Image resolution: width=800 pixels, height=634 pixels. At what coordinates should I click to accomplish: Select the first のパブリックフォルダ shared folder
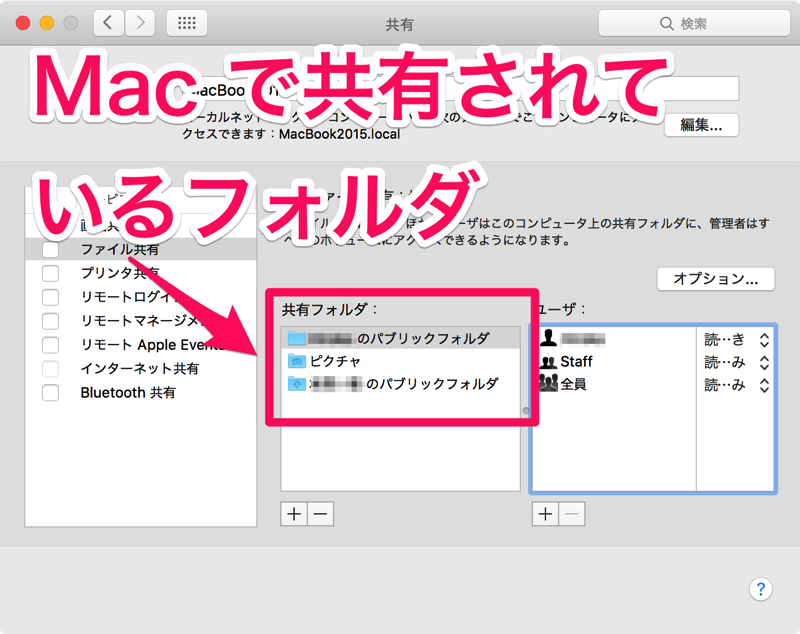(401, 338)
